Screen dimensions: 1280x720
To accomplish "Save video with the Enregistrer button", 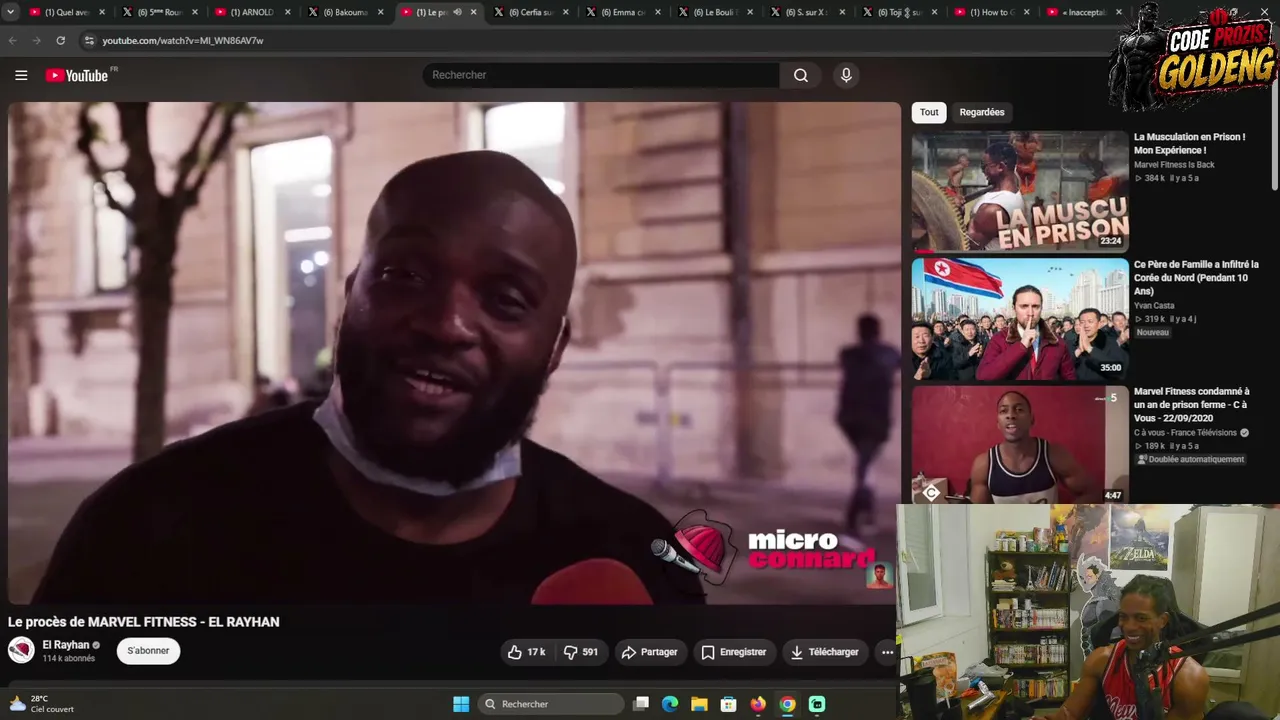I will point(734,652).
